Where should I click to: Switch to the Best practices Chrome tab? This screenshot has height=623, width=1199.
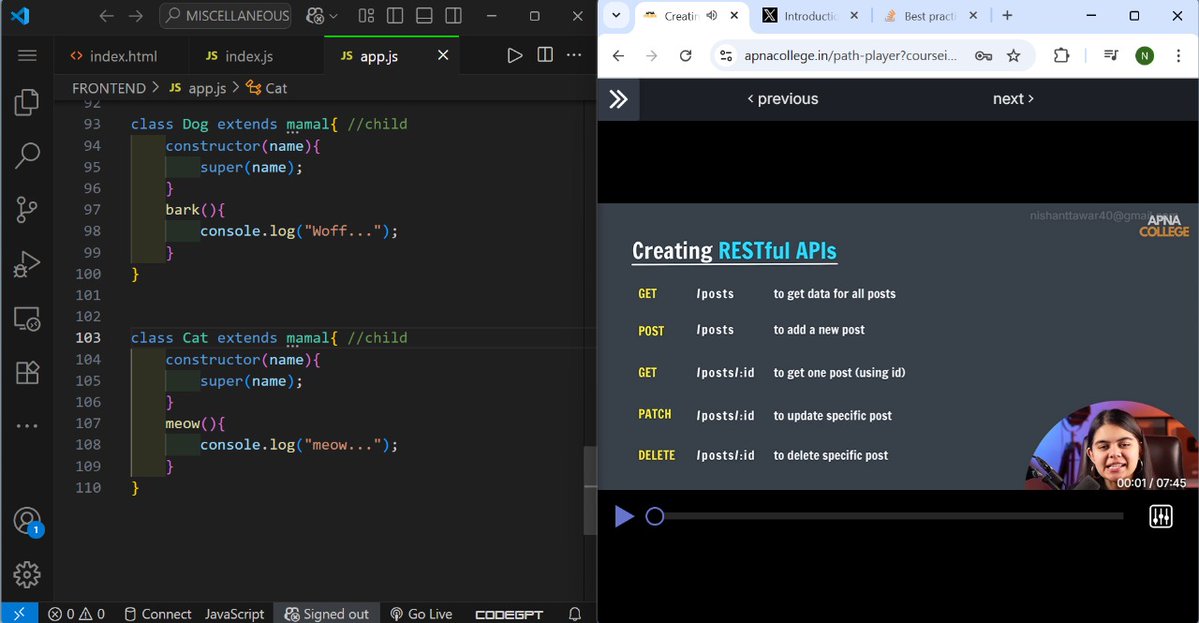(931, 16)
